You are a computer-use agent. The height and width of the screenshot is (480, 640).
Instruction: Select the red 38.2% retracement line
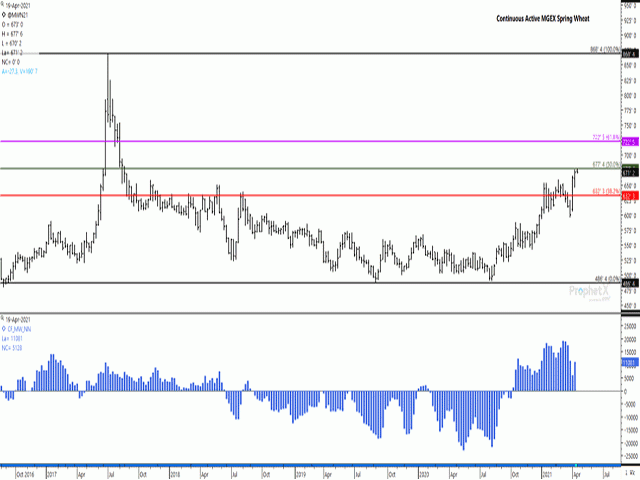300,196
